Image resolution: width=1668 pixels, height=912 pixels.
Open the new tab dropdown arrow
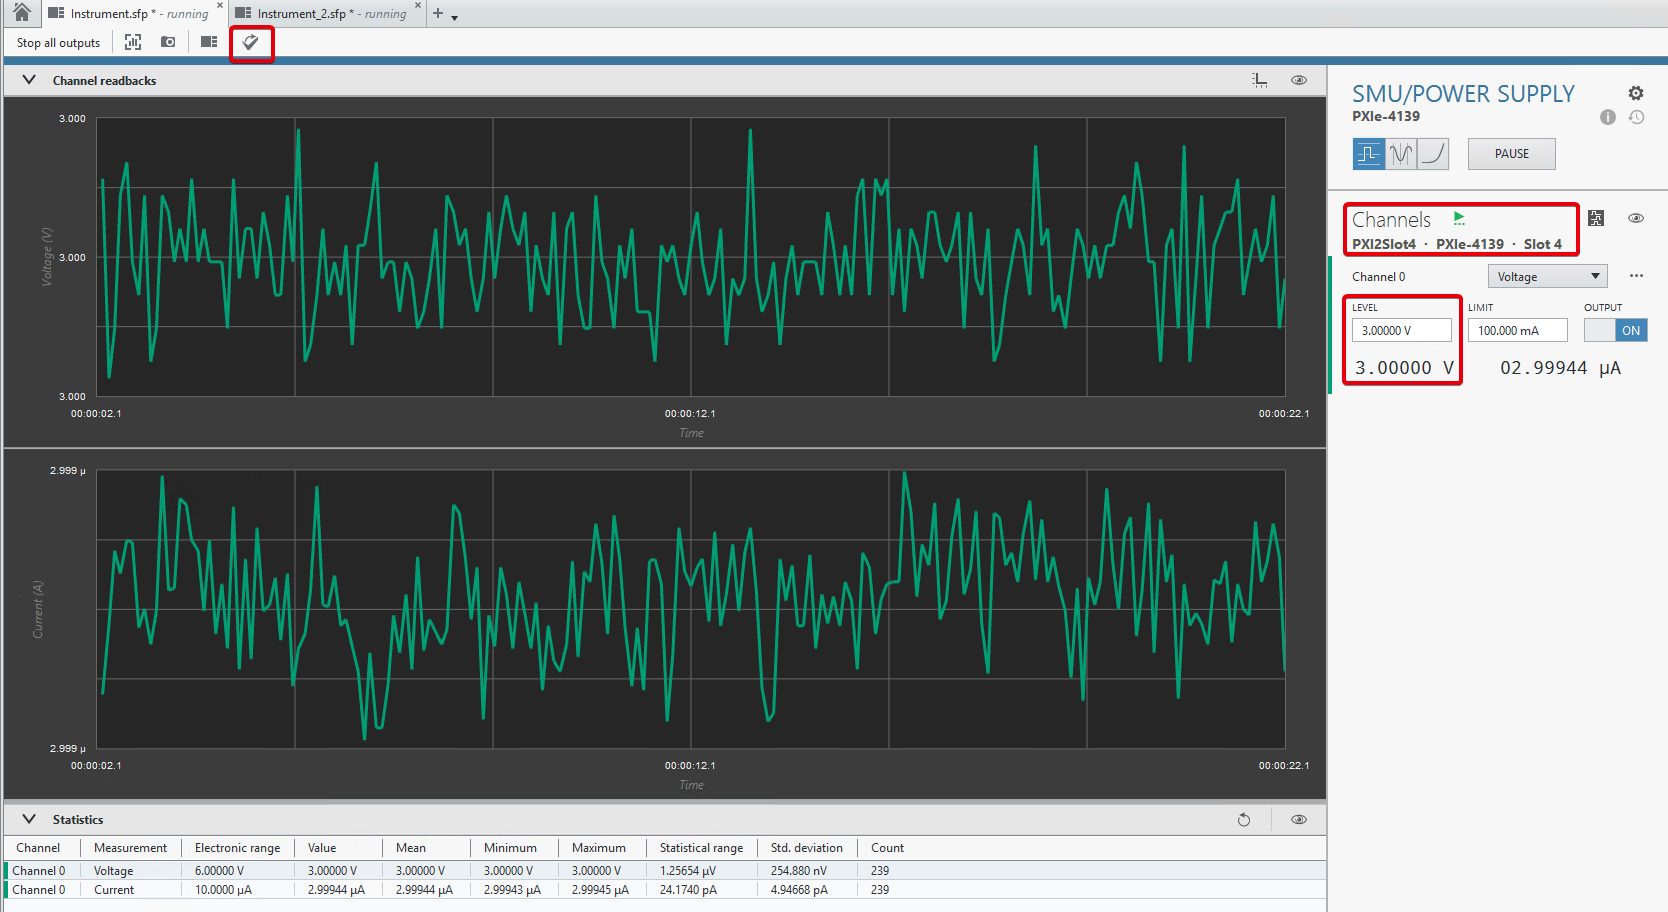coord(454,17)
